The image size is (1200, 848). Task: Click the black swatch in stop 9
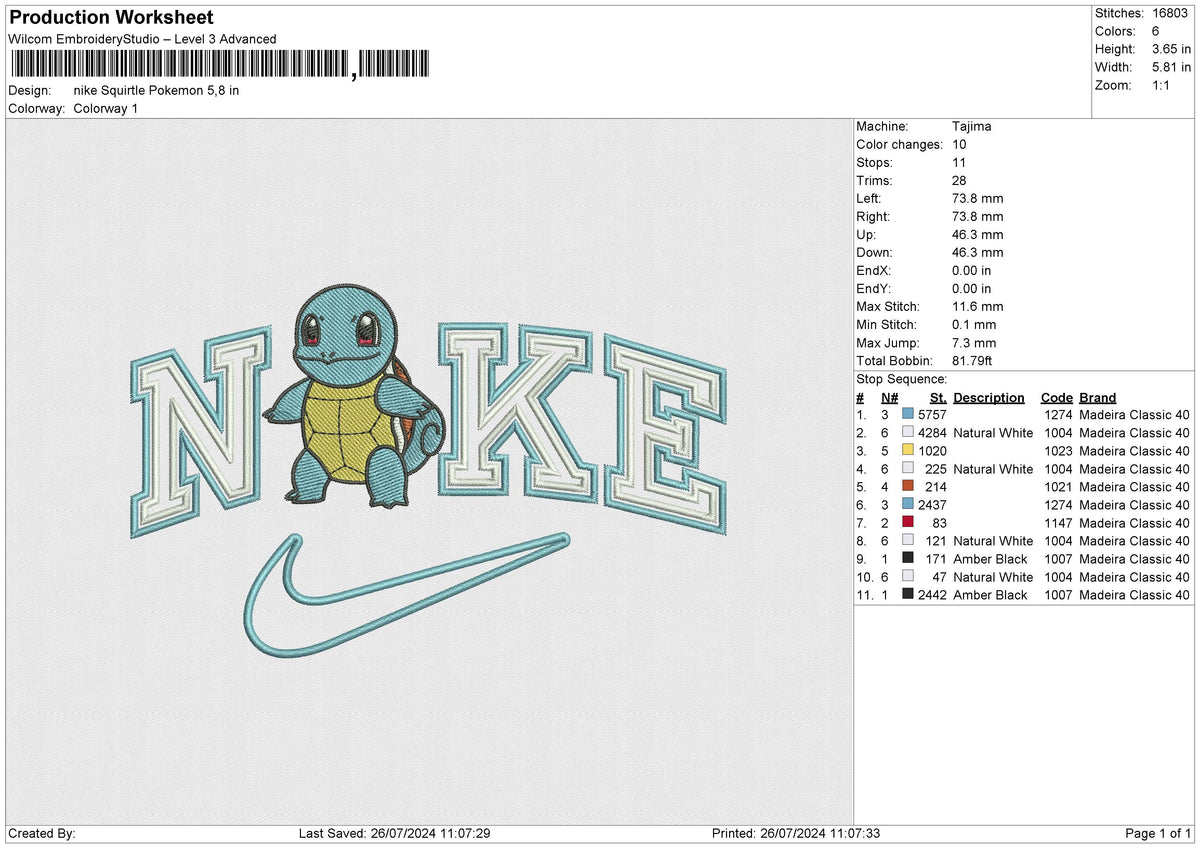coord(908,559)
